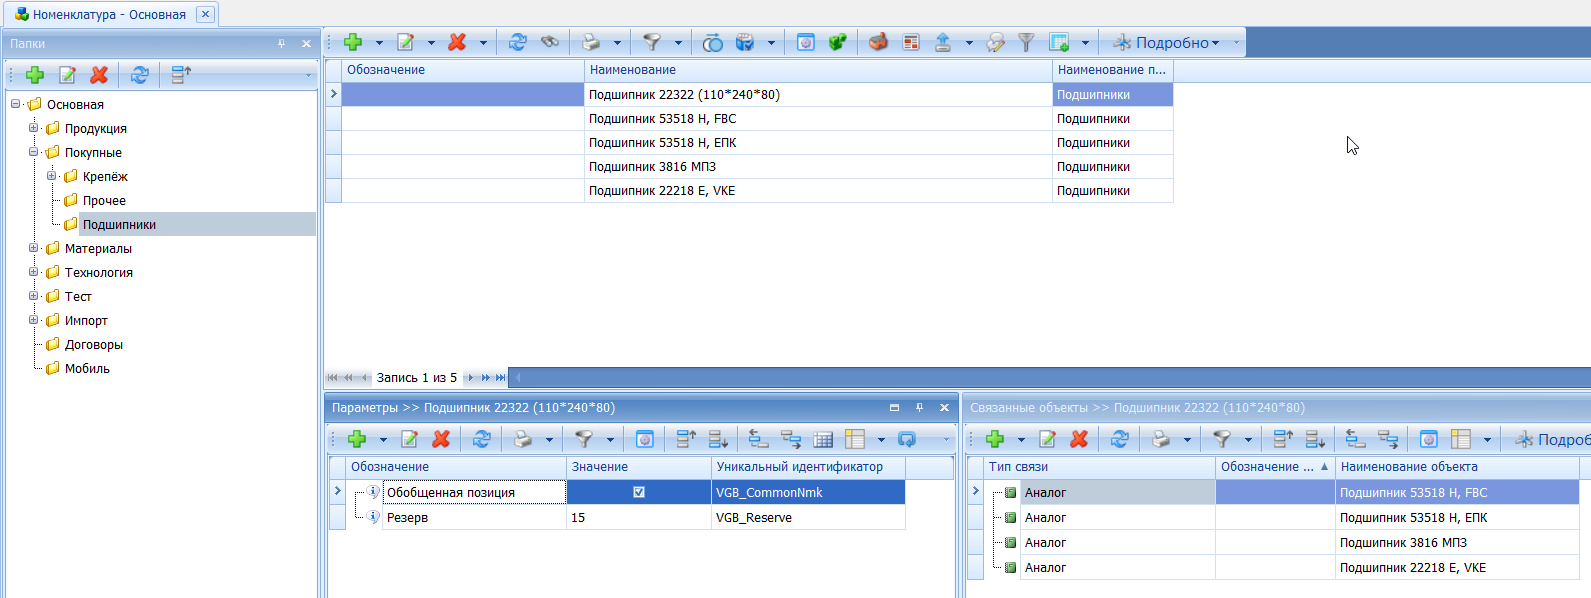
Task: Click edit pencil icon in Связанные объекты toolbar
Action: pyautogui.click(x=1047, y=439)
